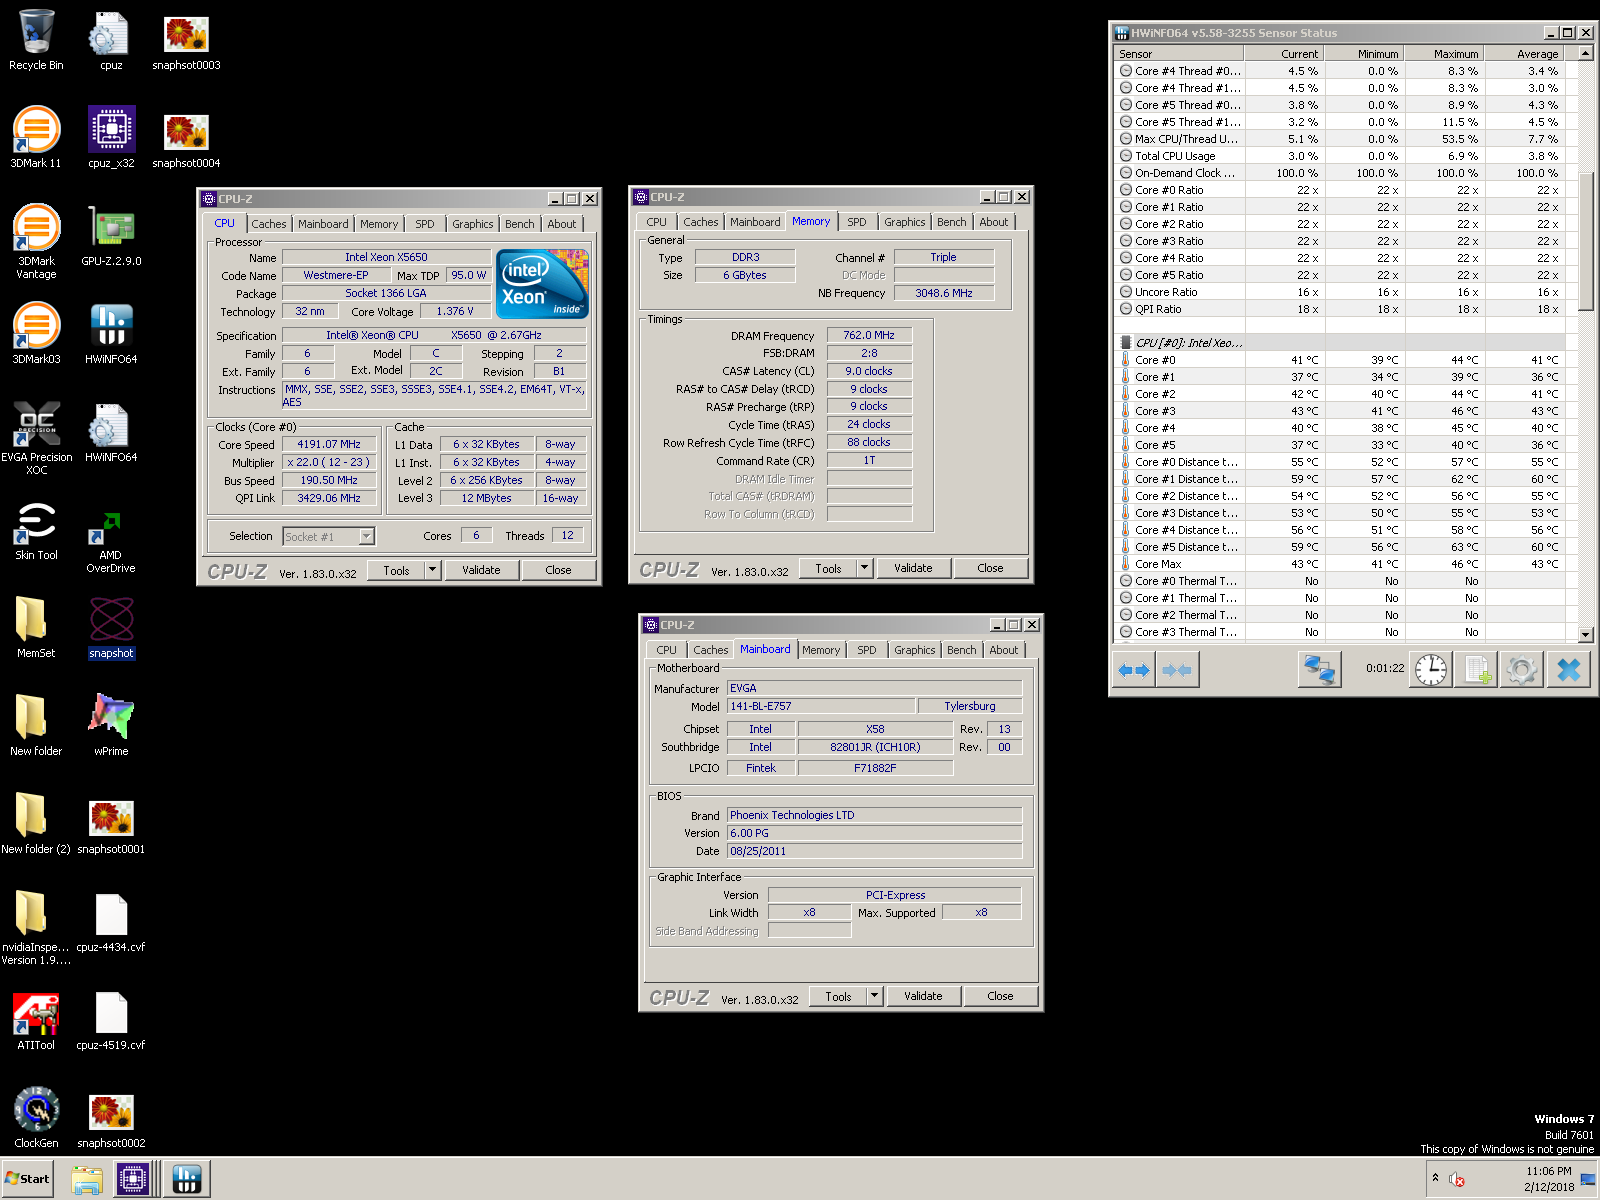Viewport: 1600px width, 1200px height.
Task: Open Graphics tab in Memory window
Action: click(x=904, y=222)
